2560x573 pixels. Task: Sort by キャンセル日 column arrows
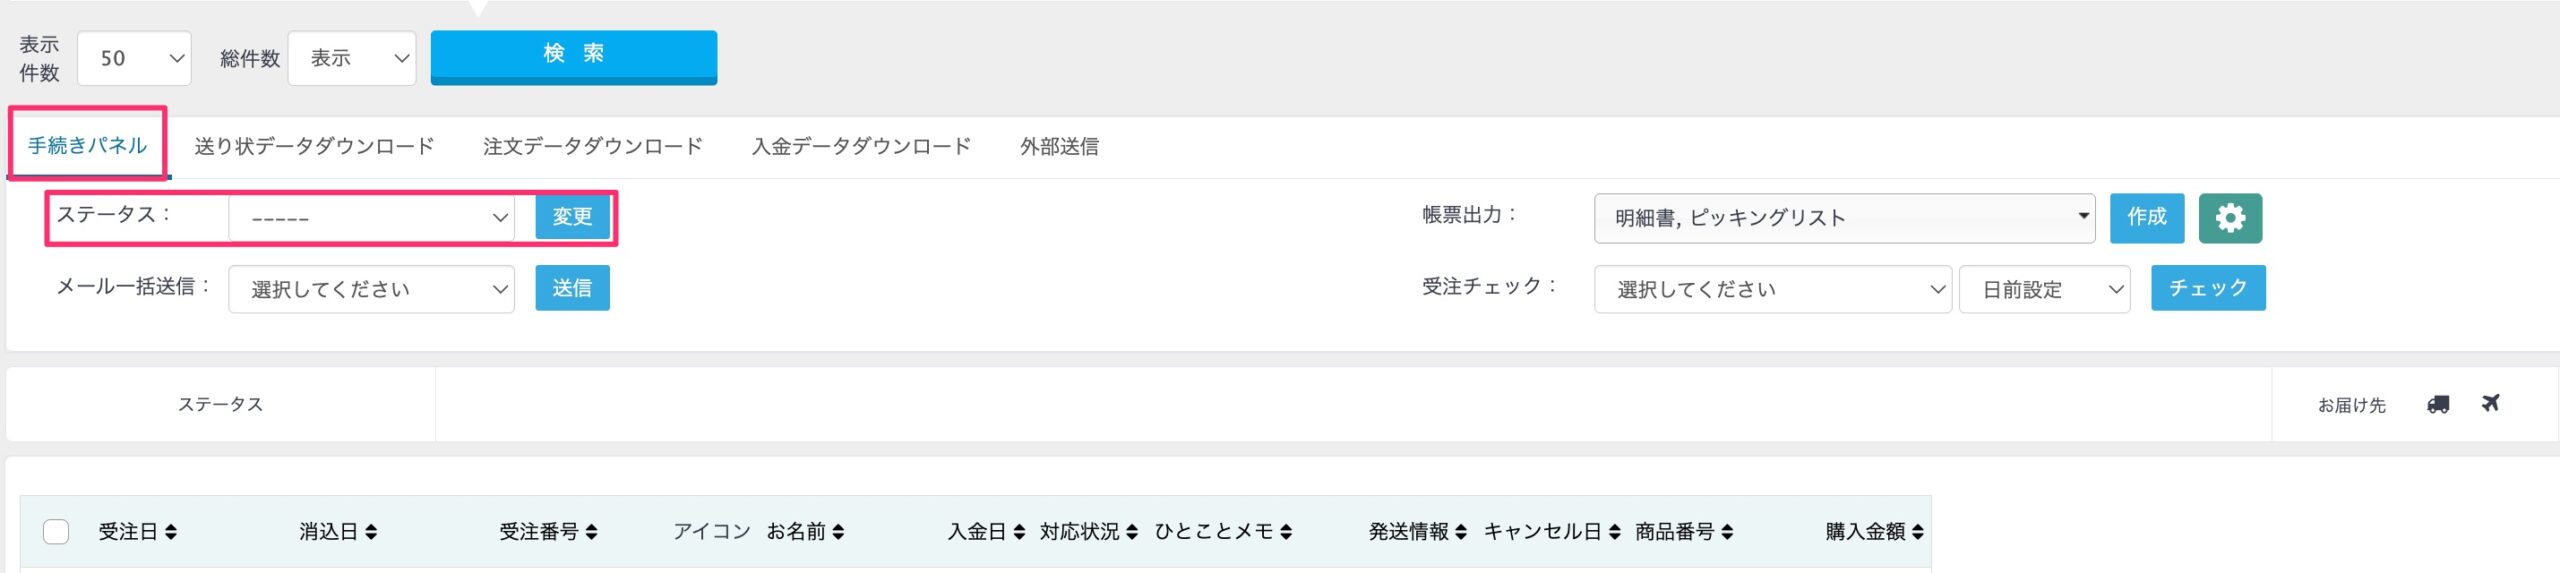coord(1614,532)
